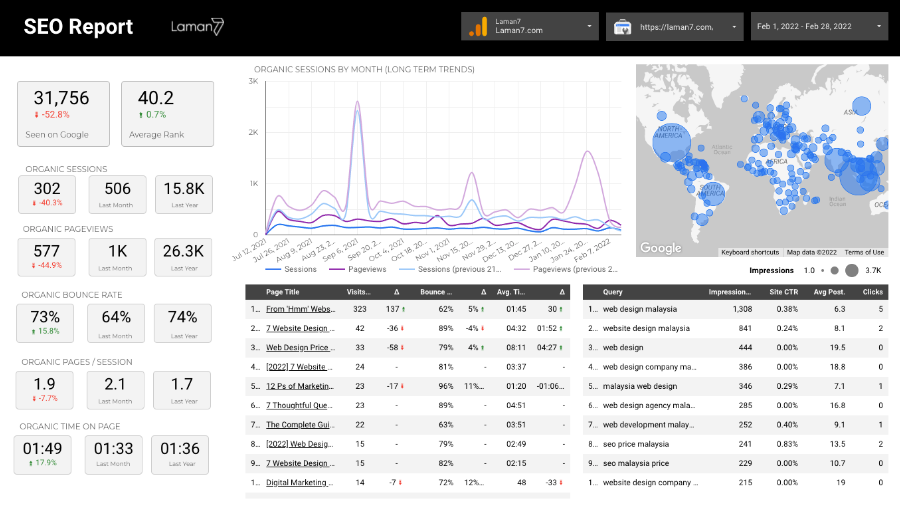Click the 323 visits value
This screenshot has width=900, height=507.
(360, 309)
